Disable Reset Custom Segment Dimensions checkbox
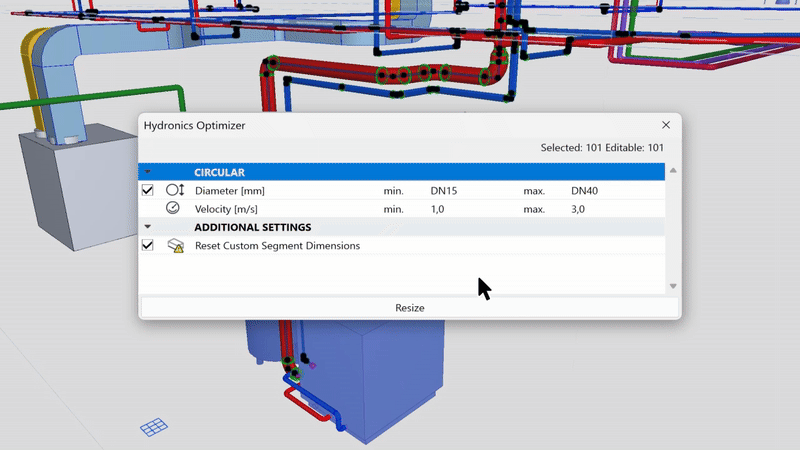This screenshot has width=800, height=450. (x=148, y=245)
